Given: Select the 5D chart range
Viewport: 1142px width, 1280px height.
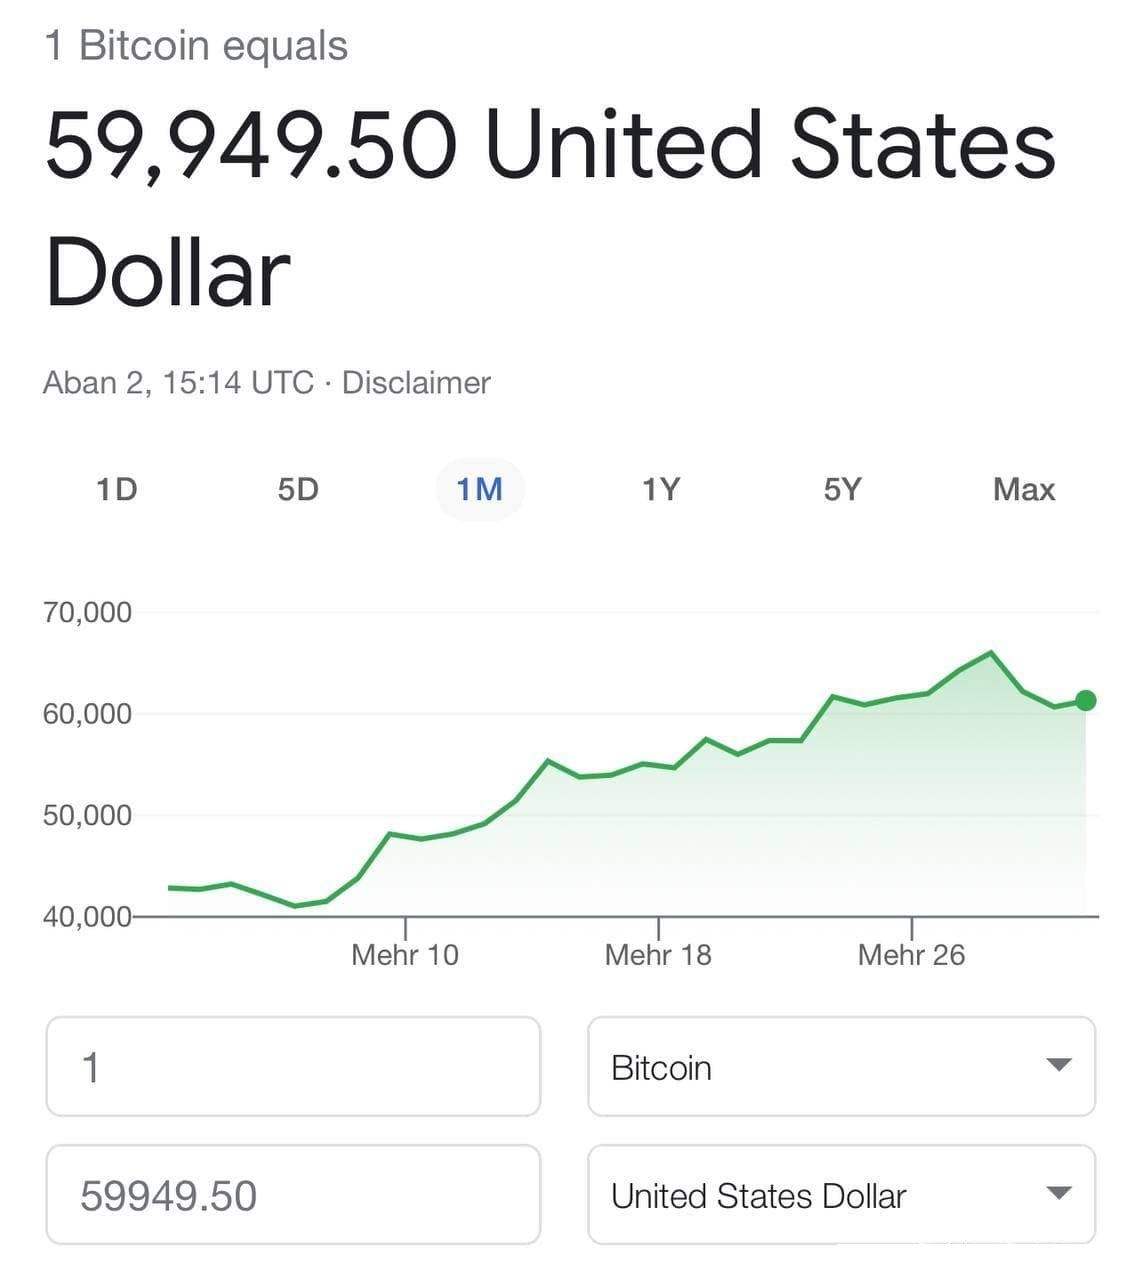Looking at the screenshot, I should click(298, 489).
